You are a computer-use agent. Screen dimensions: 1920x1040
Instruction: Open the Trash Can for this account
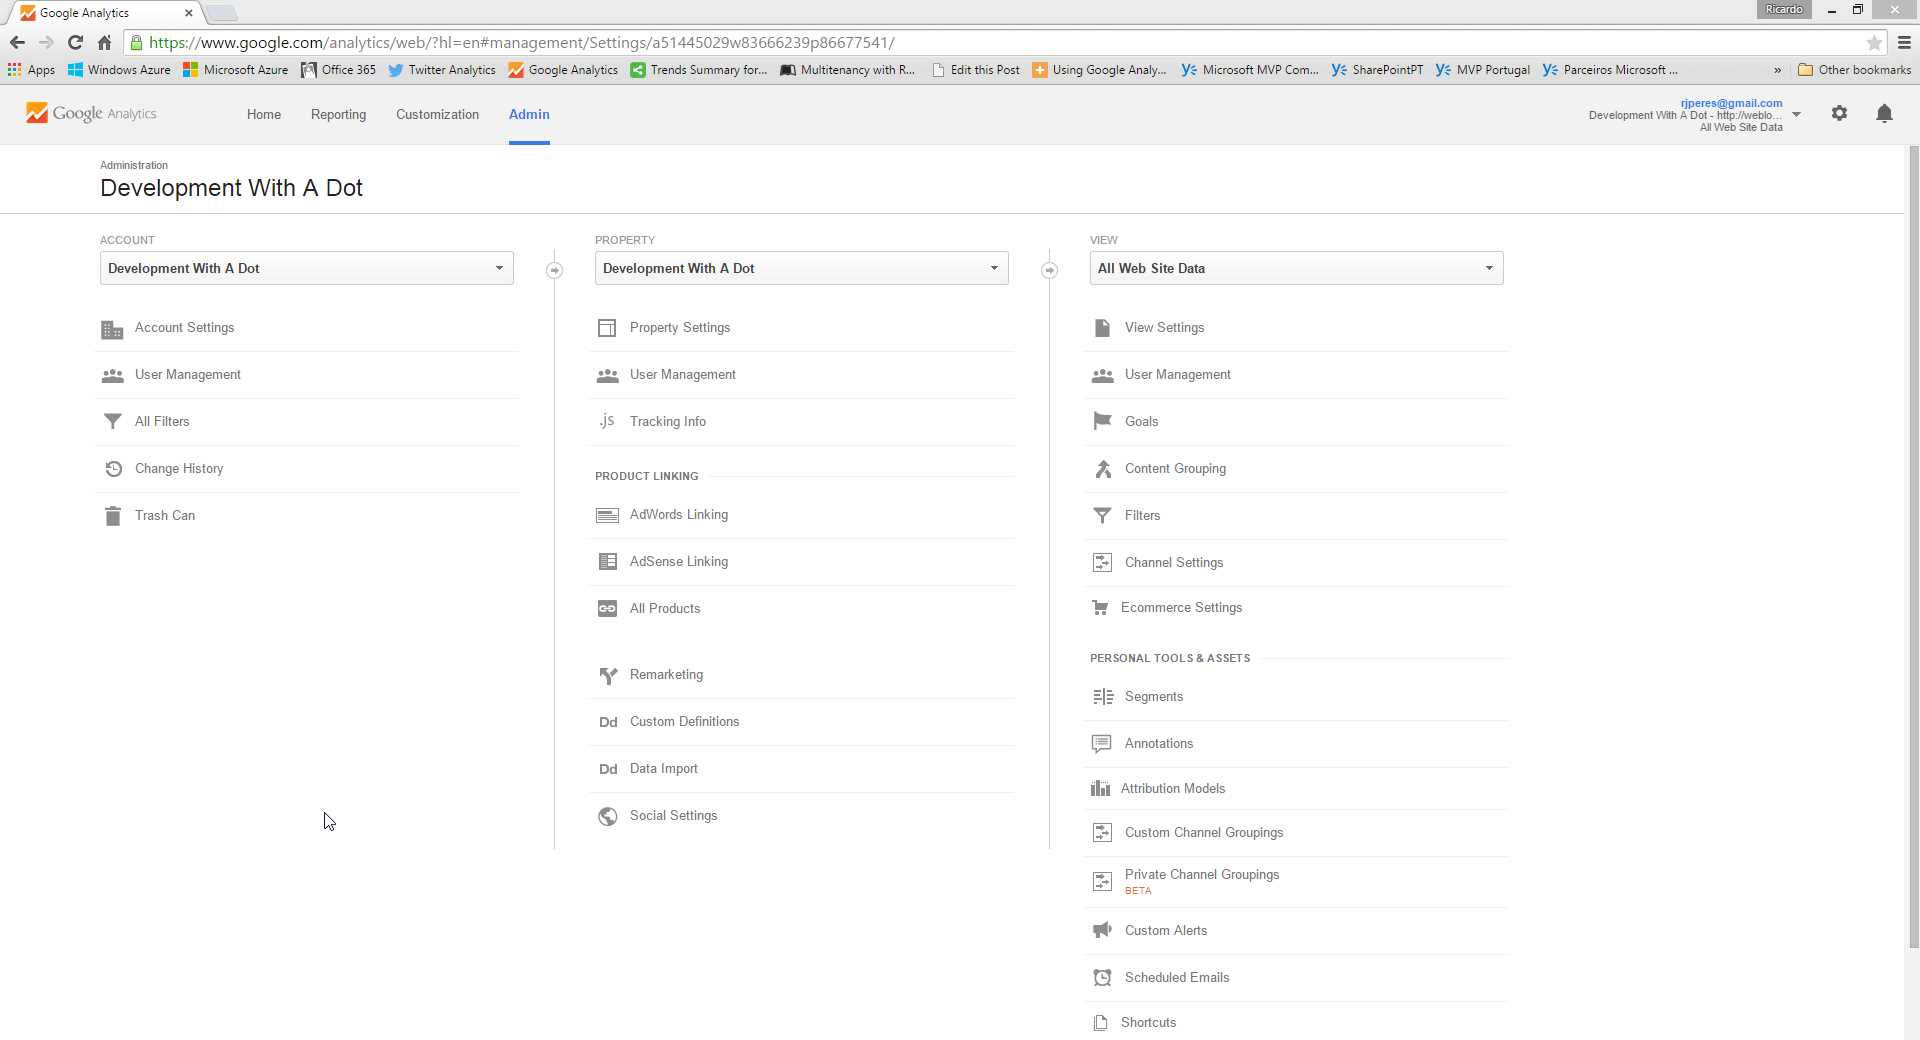(165, 515)
